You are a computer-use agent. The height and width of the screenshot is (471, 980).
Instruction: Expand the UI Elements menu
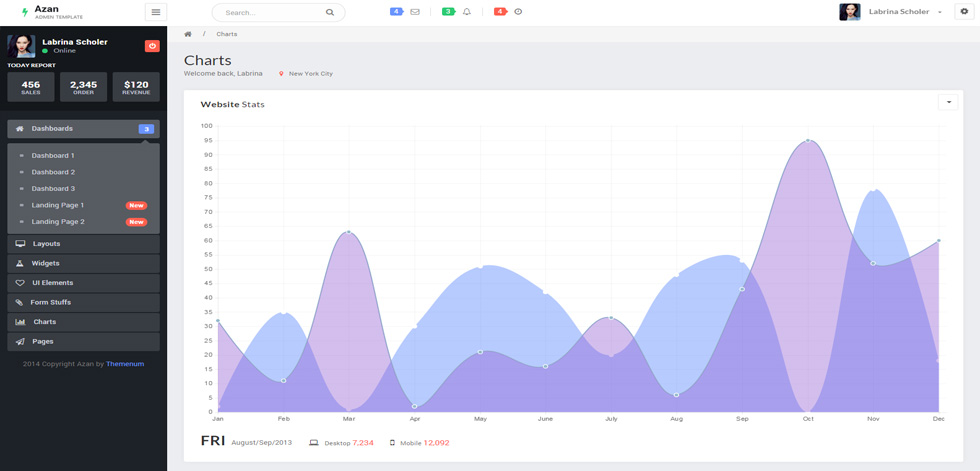tap(83, 283)
